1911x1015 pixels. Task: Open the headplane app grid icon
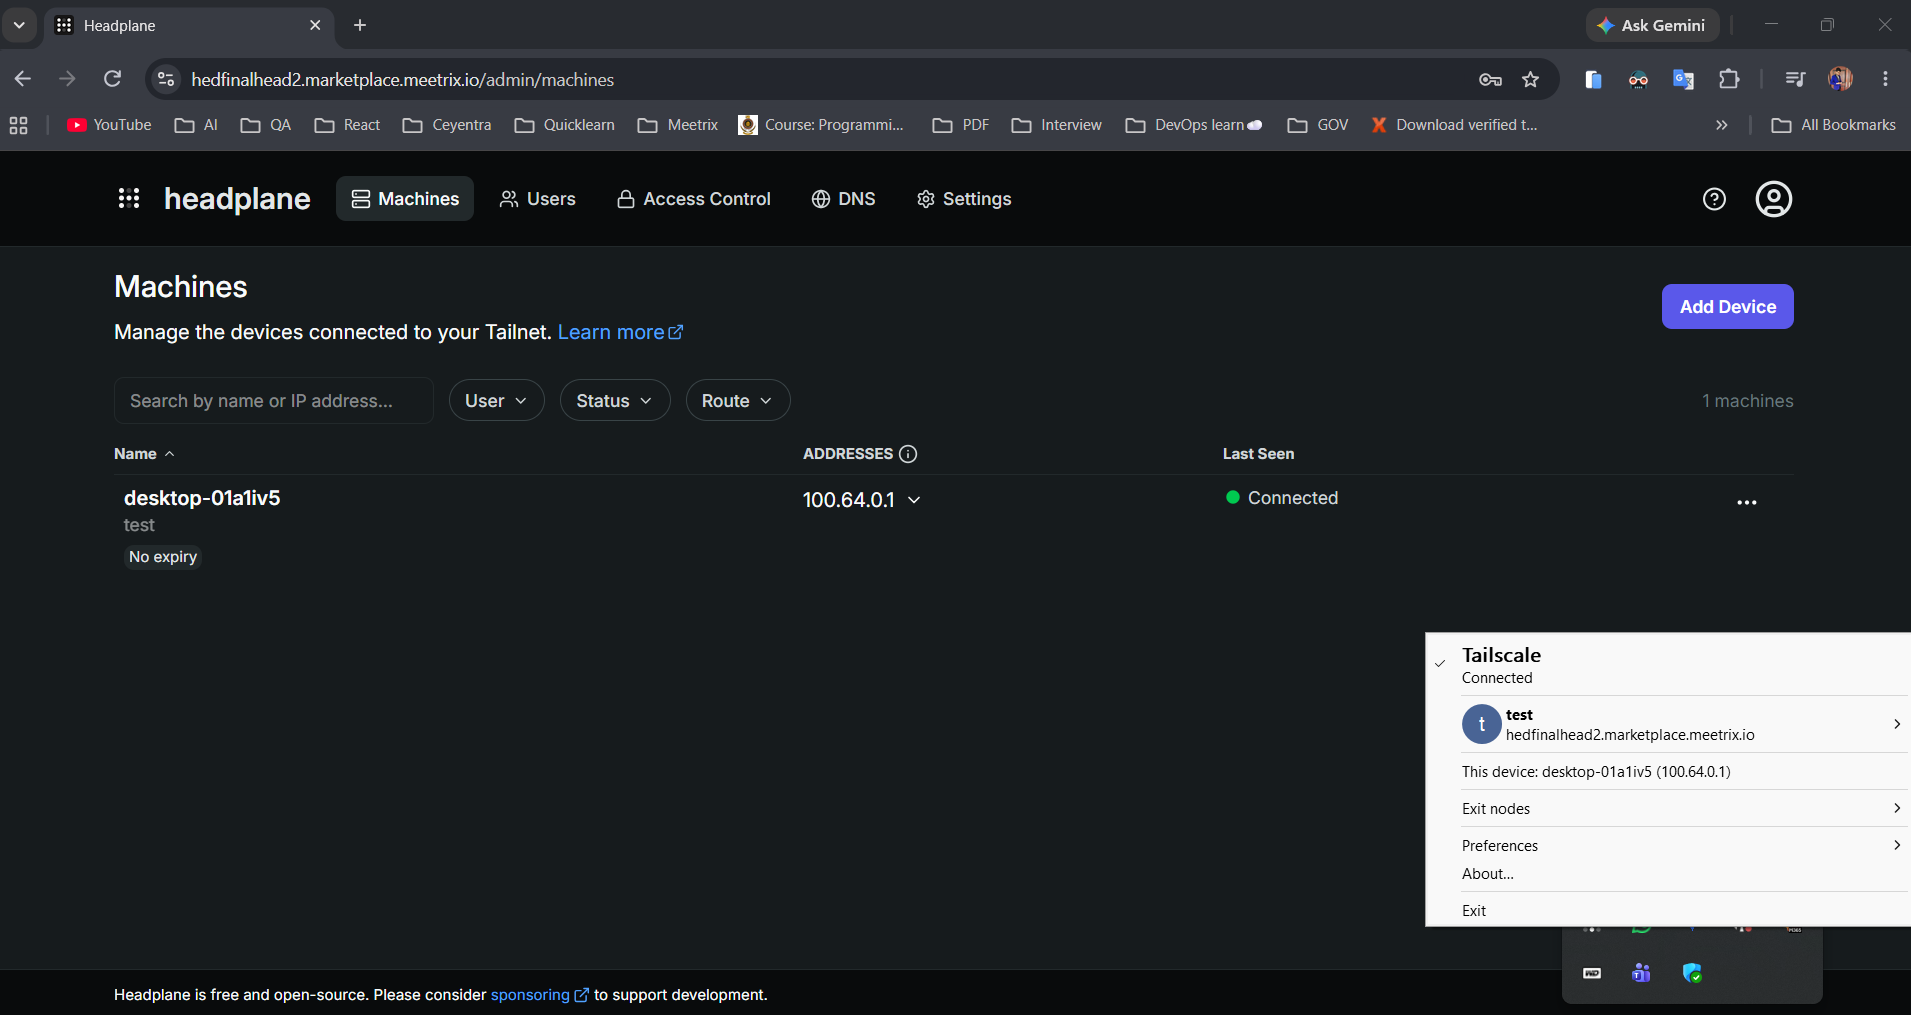[x=129, y=199]
